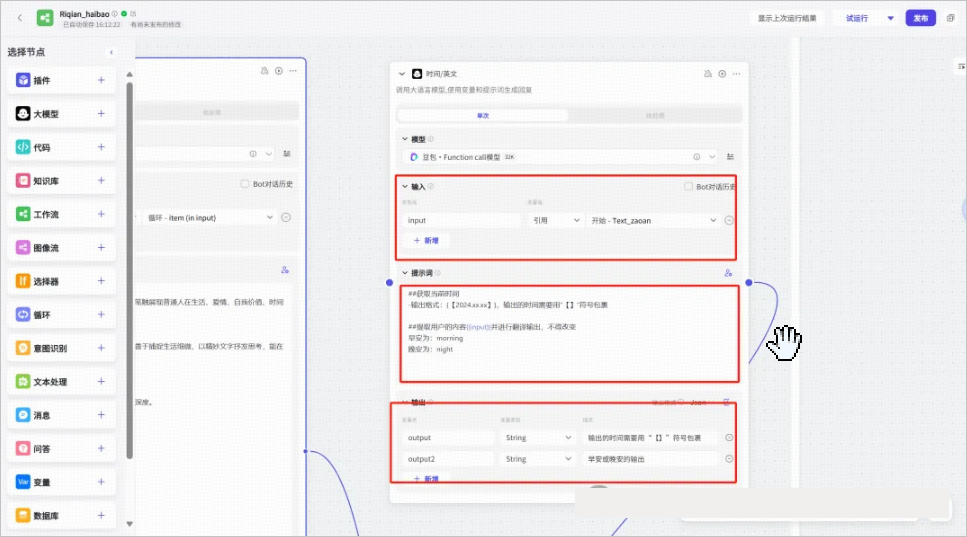Click the debug icon on 时间/英文 node

click(707, 73)
